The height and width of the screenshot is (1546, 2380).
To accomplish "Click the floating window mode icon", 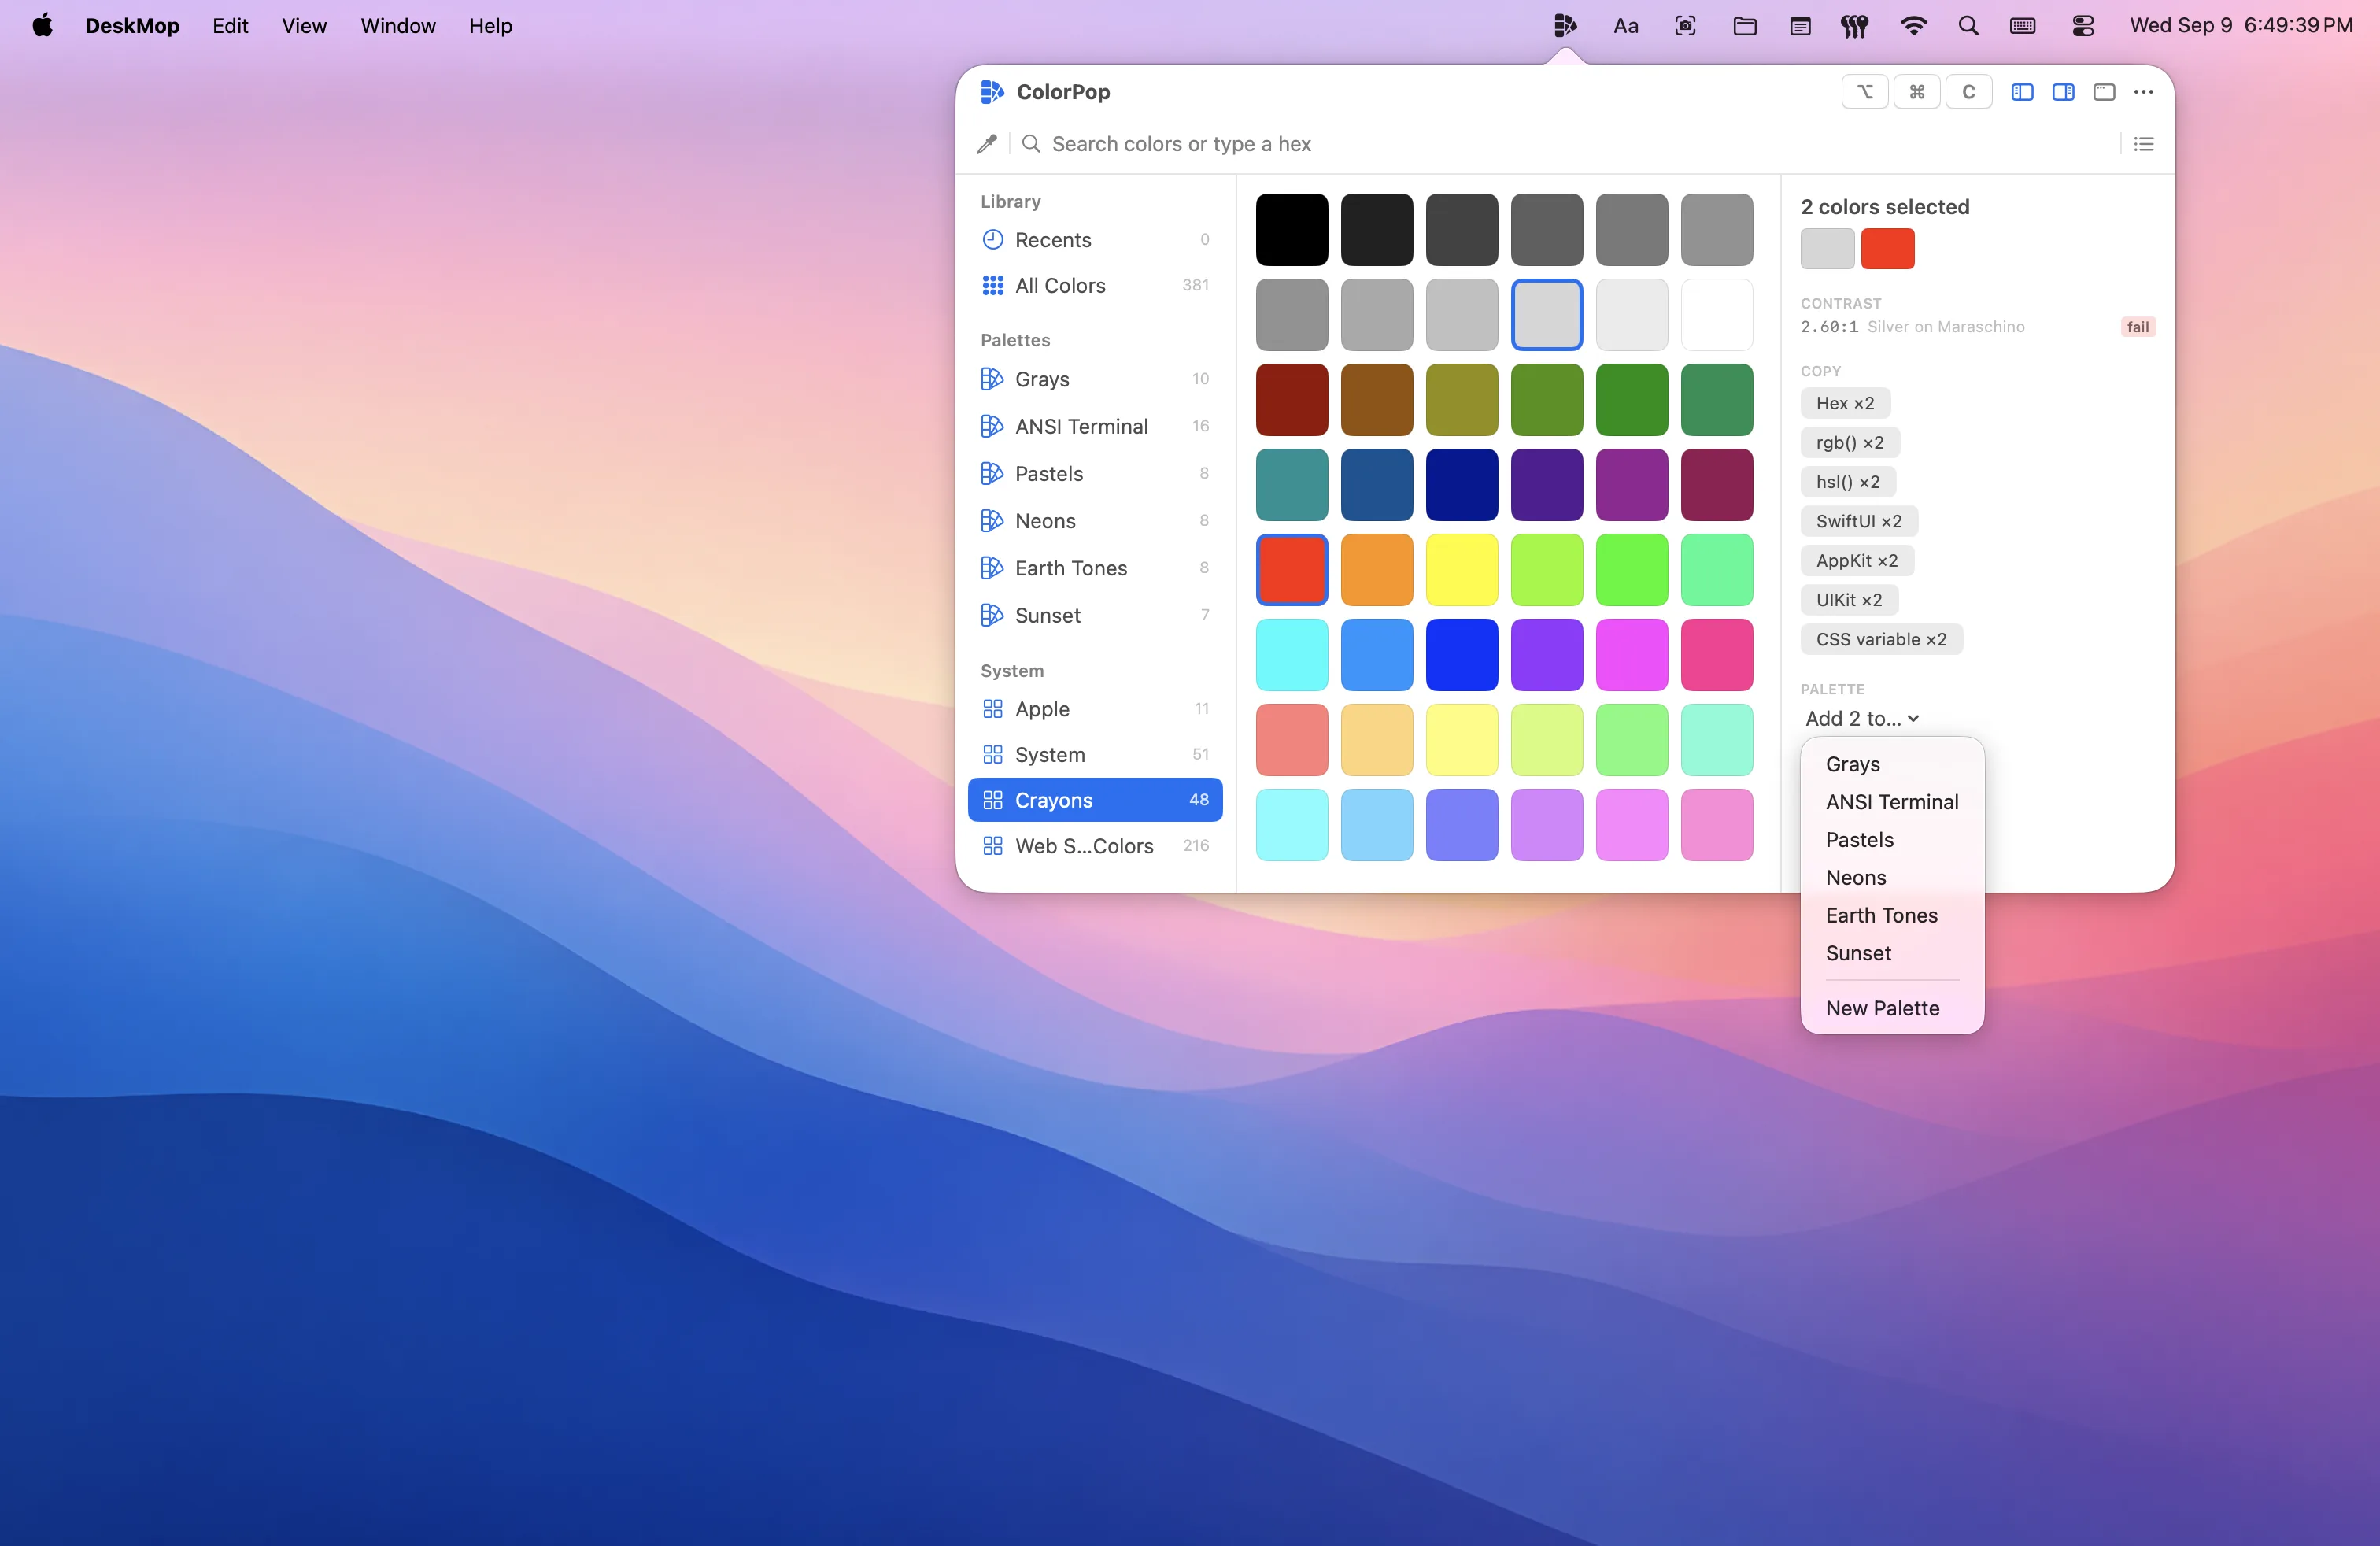I will click(2104, 92).
